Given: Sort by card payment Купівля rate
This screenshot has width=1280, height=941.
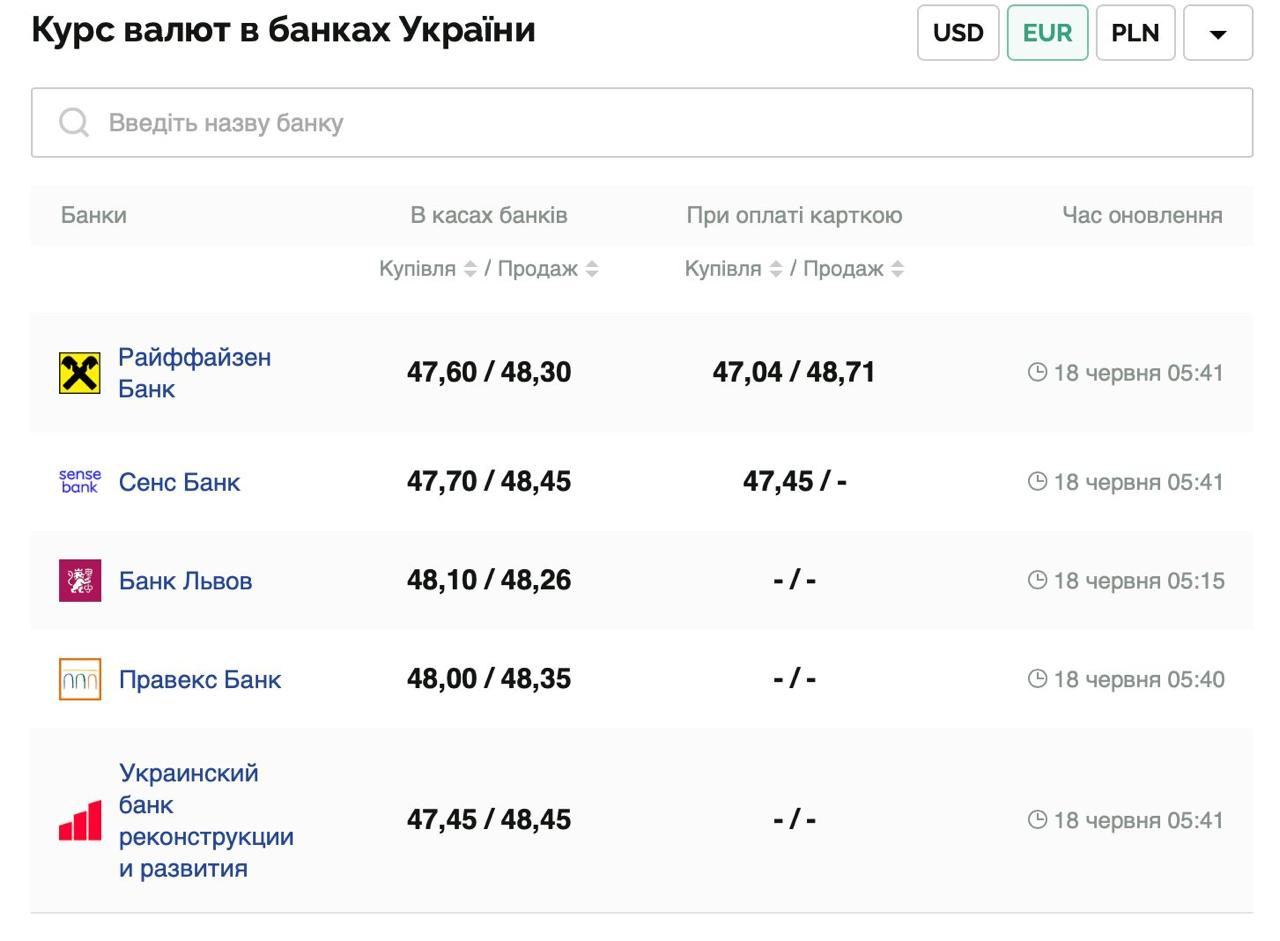Looking at the screenshot, I should coord(775,269).
